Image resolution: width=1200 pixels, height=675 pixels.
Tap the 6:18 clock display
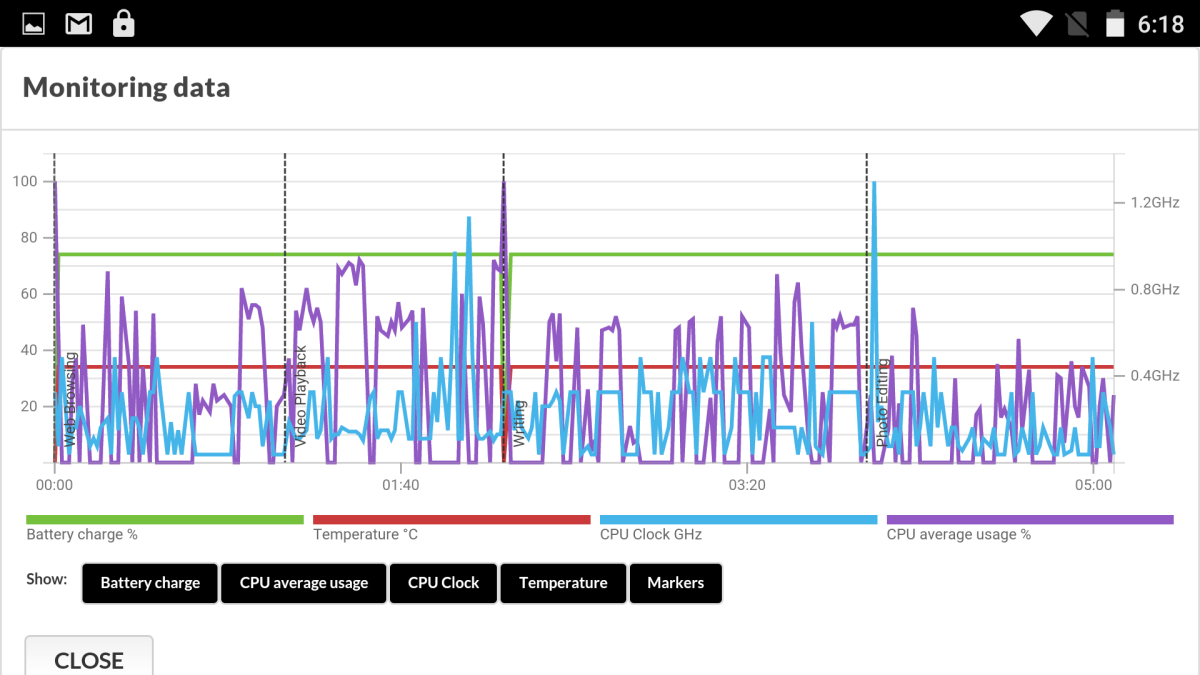pyautogui.click(x=1160, y=24)
